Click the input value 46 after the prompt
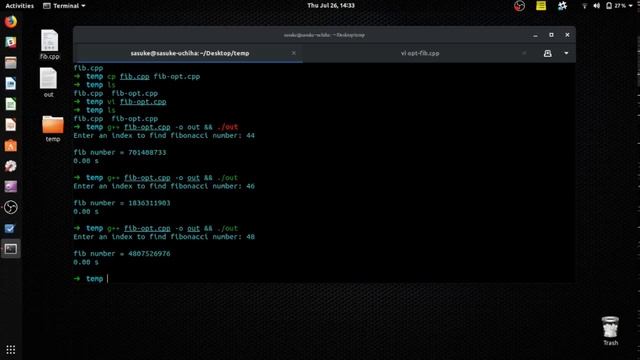Viewport: 640px width, 360px height. (x=250, y=186)
